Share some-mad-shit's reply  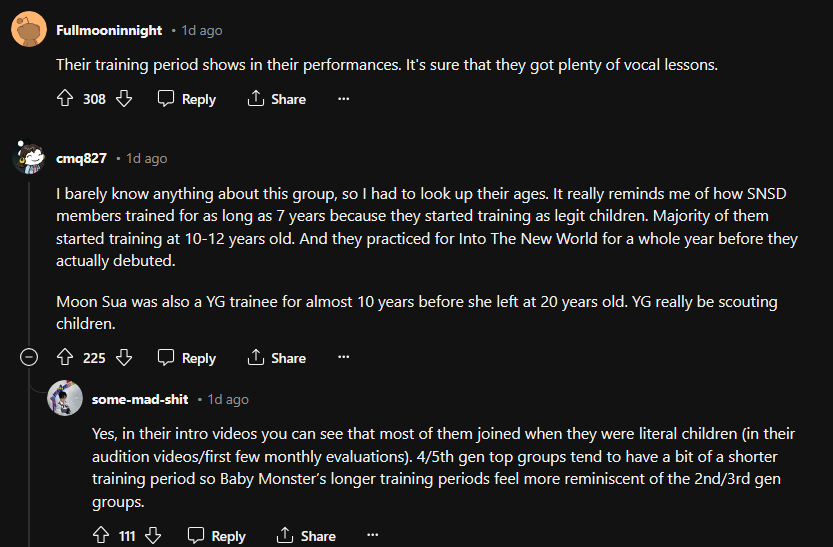coord(307,536)
